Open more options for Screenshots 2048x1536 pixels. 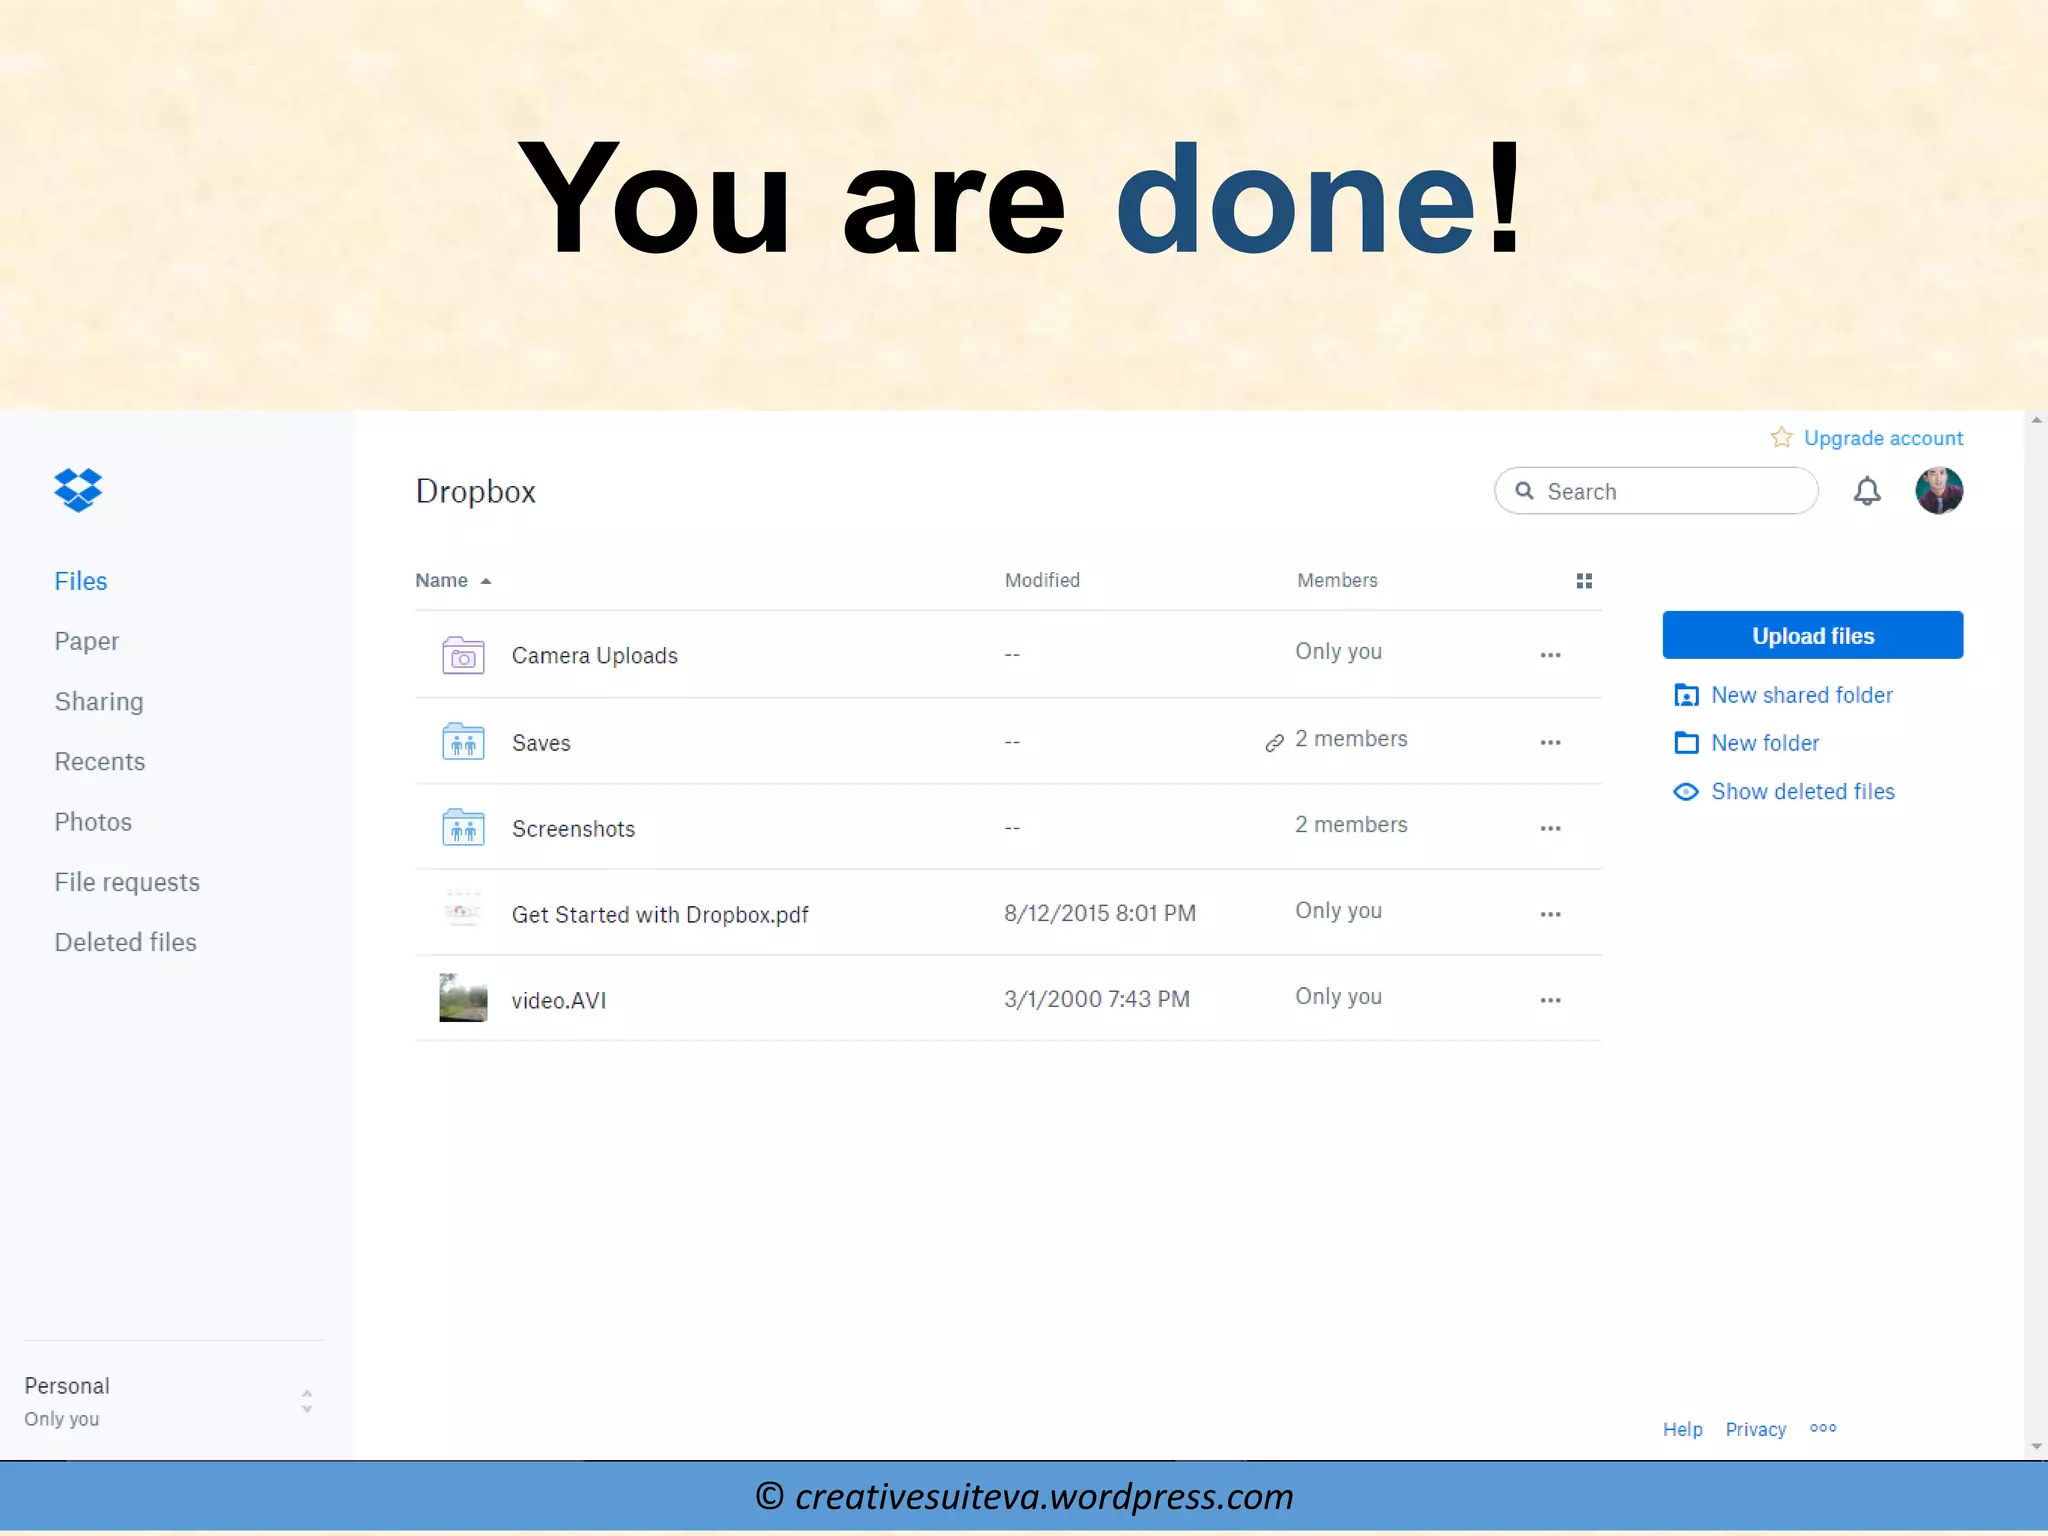1551,828
